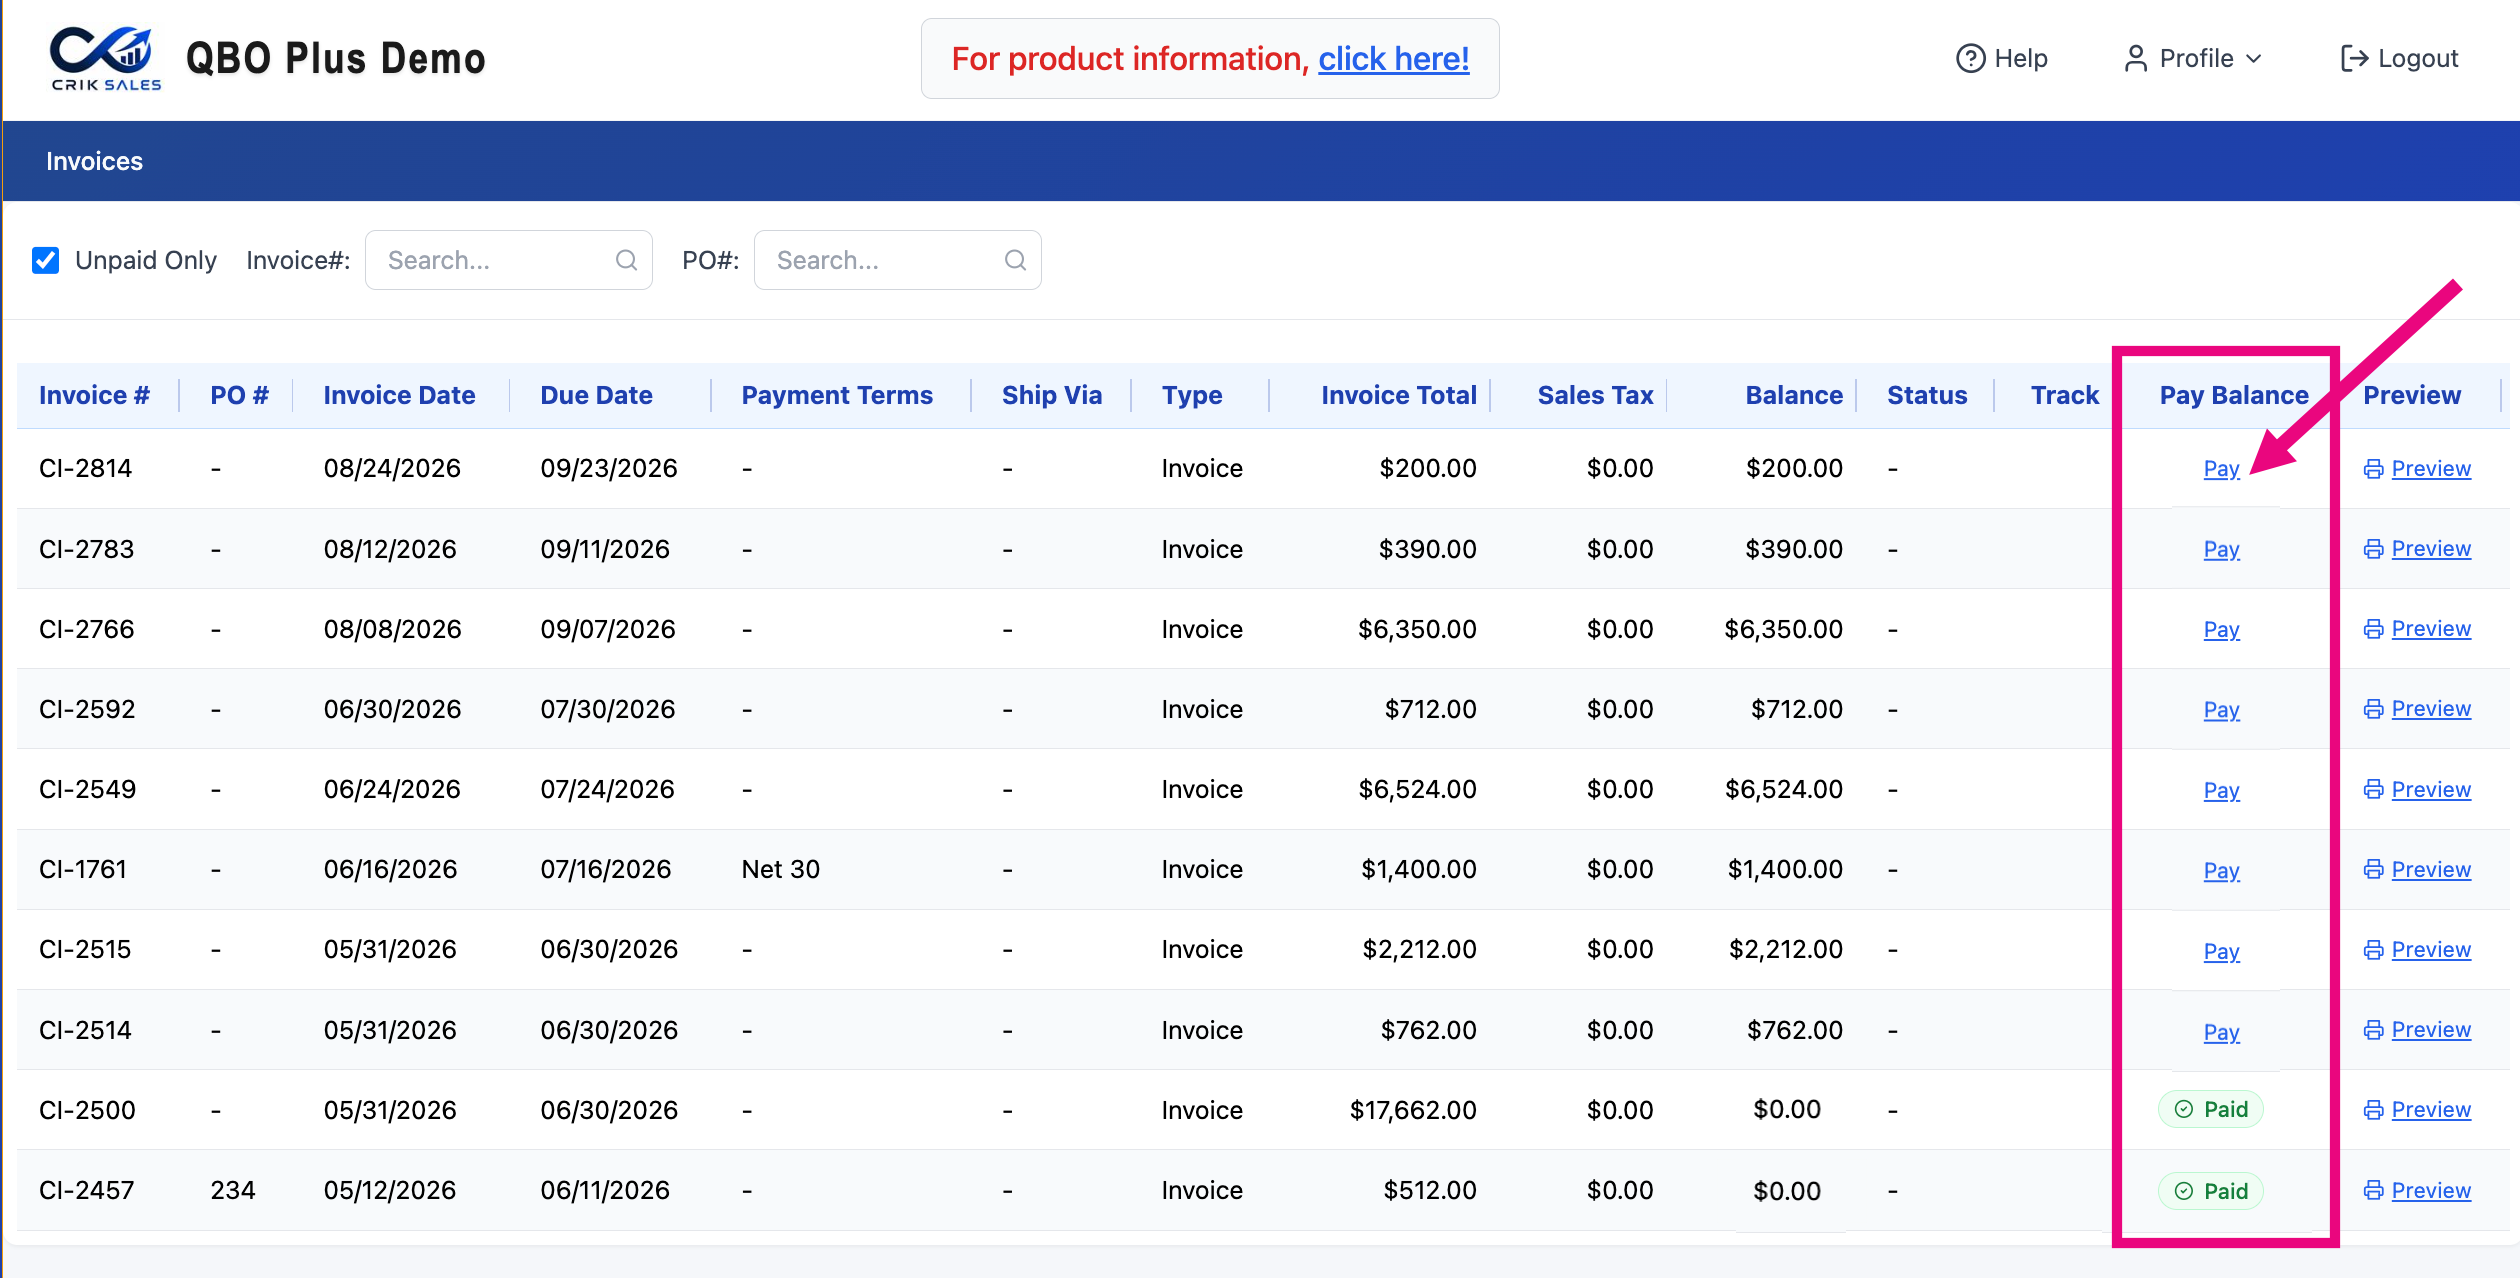Image resolution: width=2520 pixels, height=1278 pixels.
Task: Click printer icon for invoice CI-2514
Action: coord(2373,1030)
